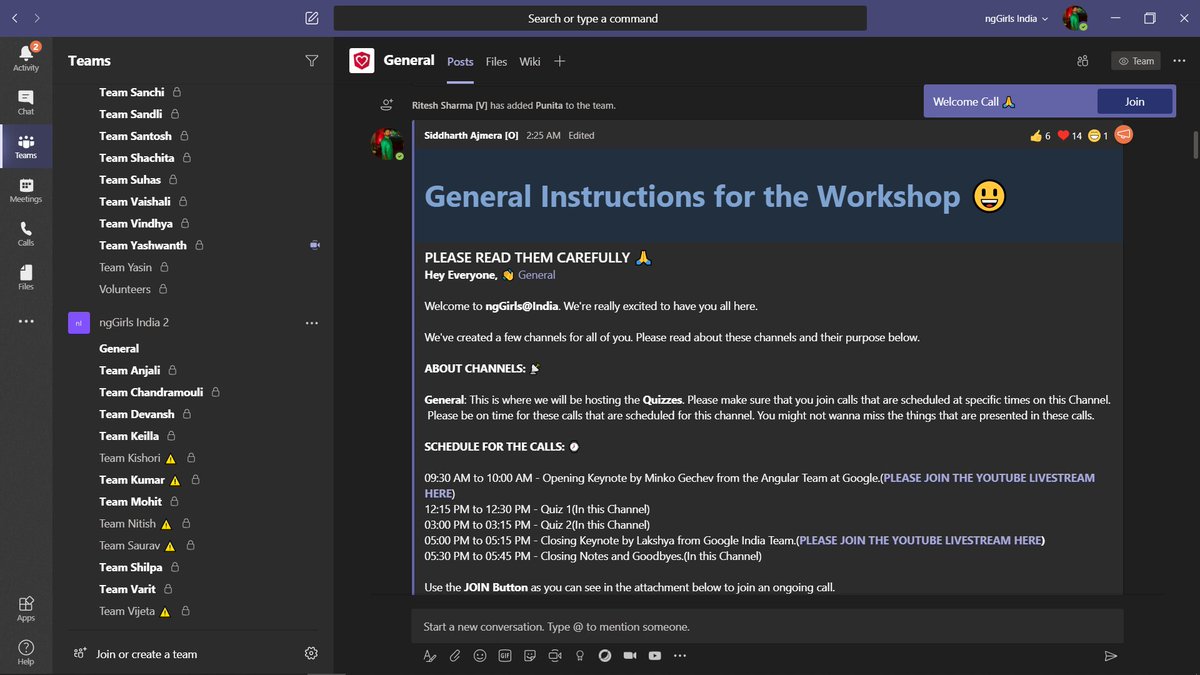
Task: Click the new chat compose icon
Action: (312, 18)
